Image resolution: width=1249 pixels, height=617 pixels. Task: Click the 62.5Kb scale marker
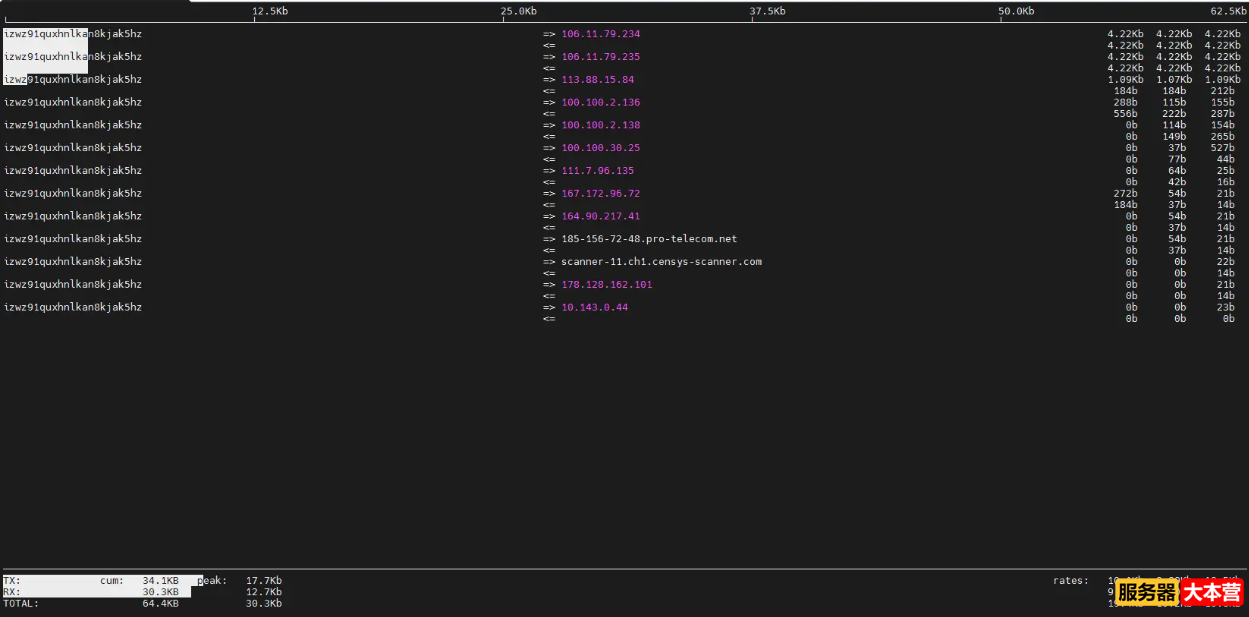[x=1228, y=11]
